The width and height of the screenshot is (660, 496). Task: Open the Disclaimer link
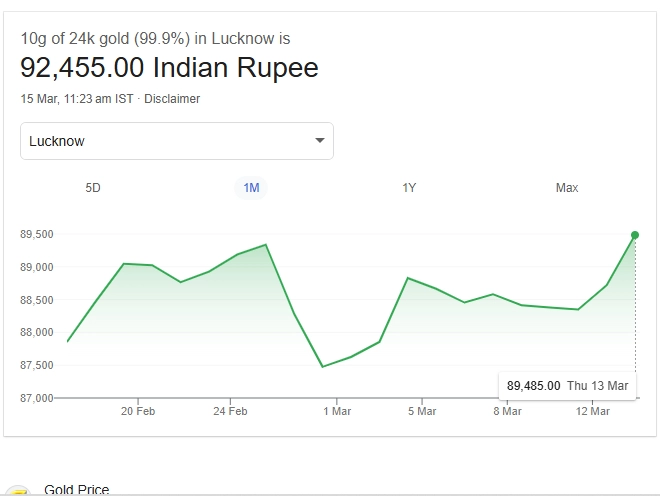(x=172, y=99)
